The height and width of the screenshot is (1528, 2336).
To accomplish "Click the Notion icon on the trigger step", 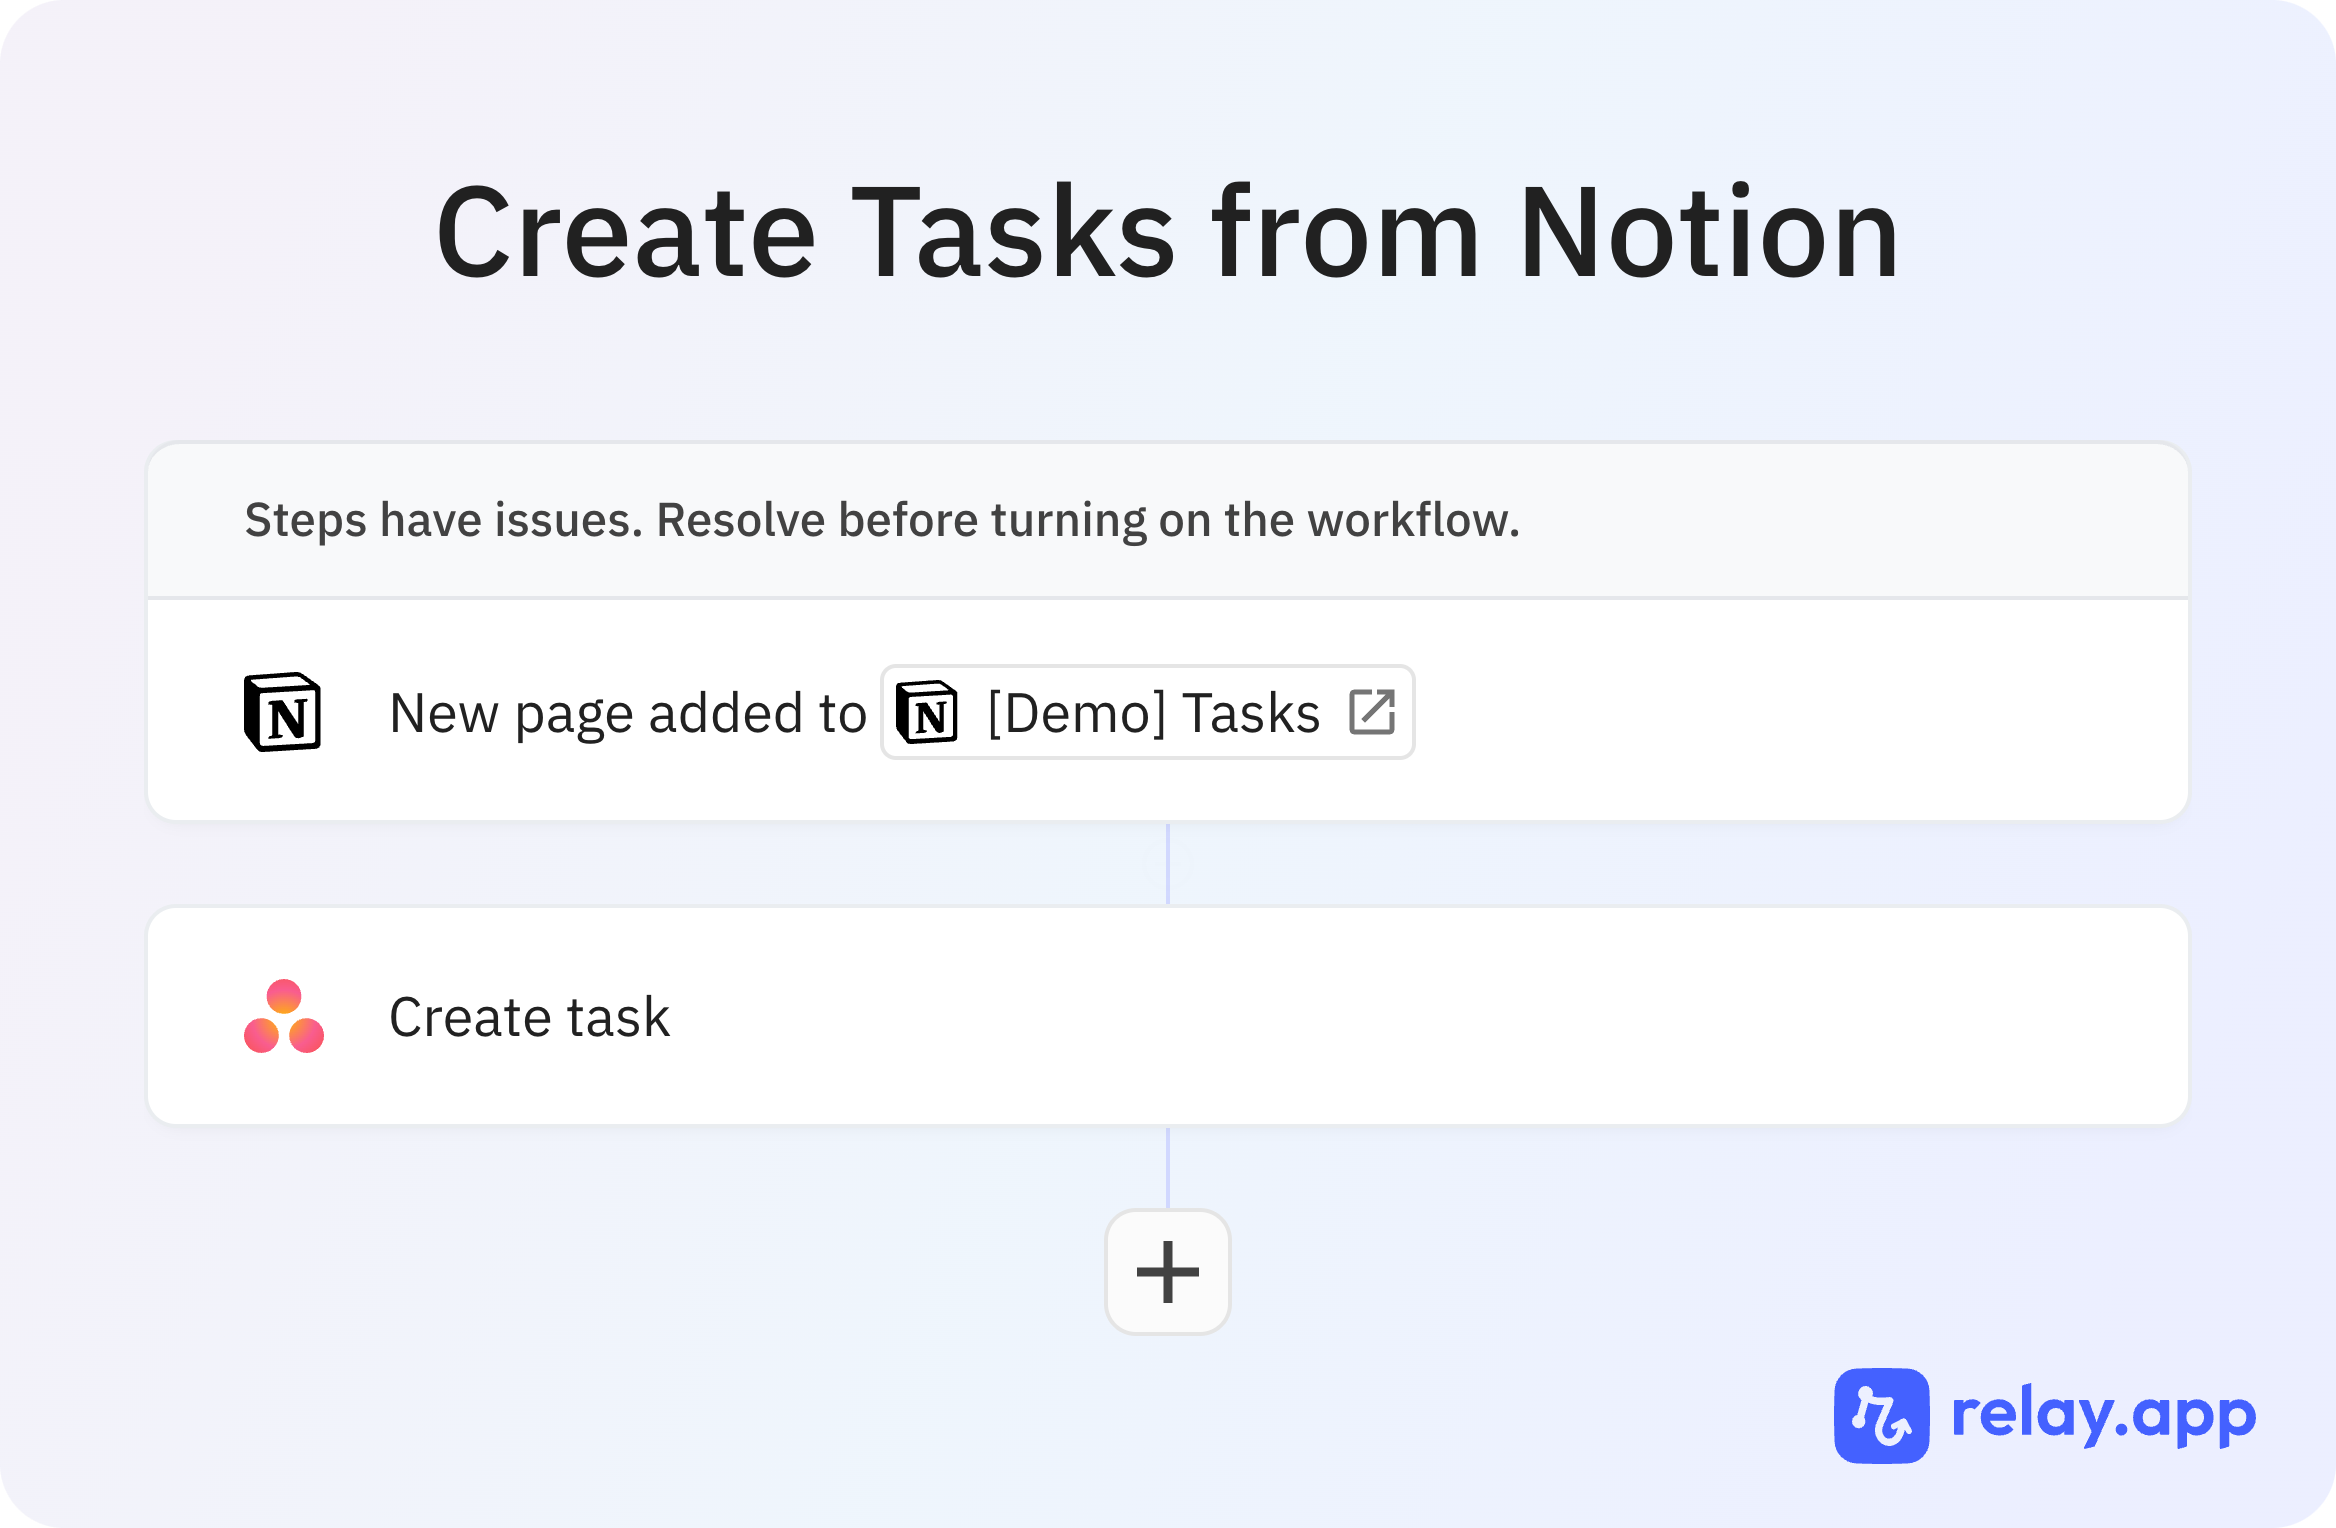I will click(x=283, y=712).
